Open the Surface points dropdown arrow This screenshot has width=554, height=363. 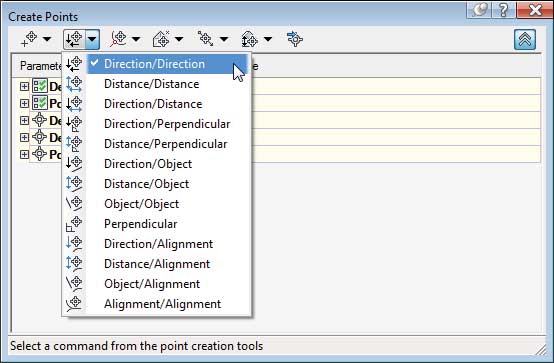click(179, 39)
